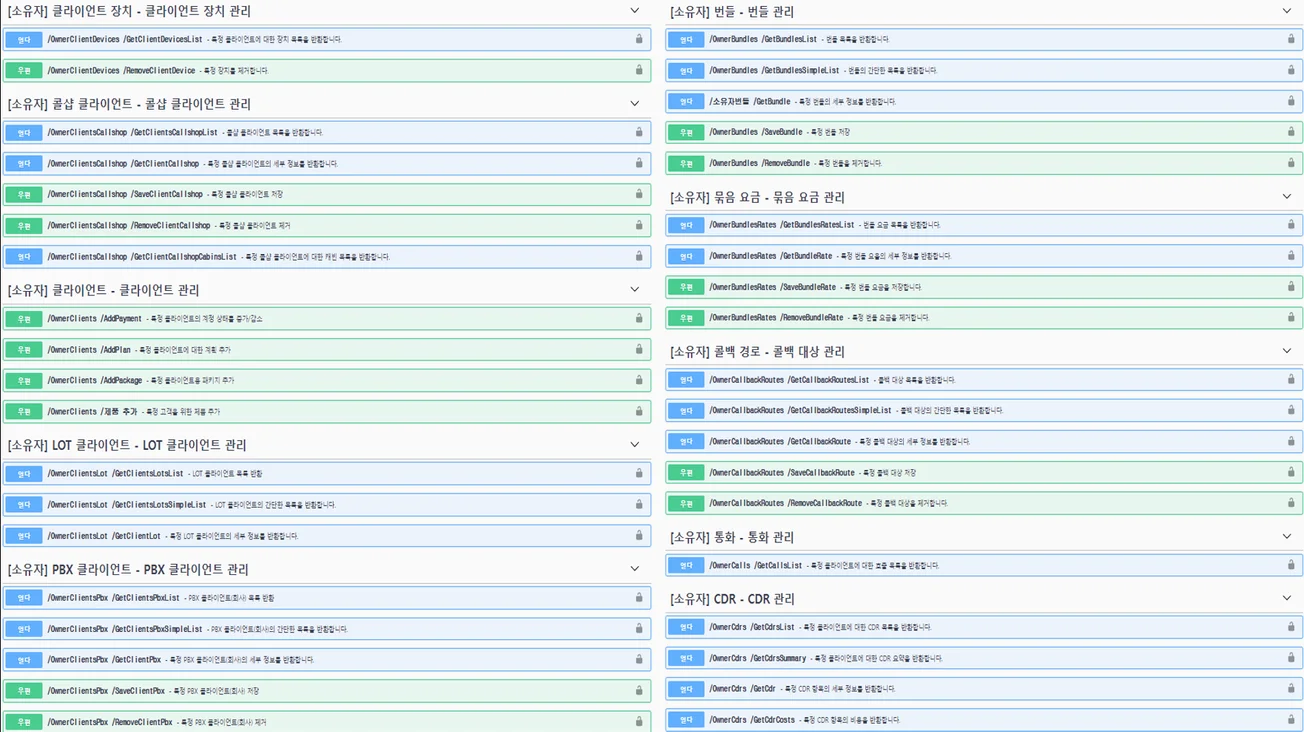Collapse the 클라이언트 장치 관리 section chevron
This screenshot has width=1304, height=732.
634,11
